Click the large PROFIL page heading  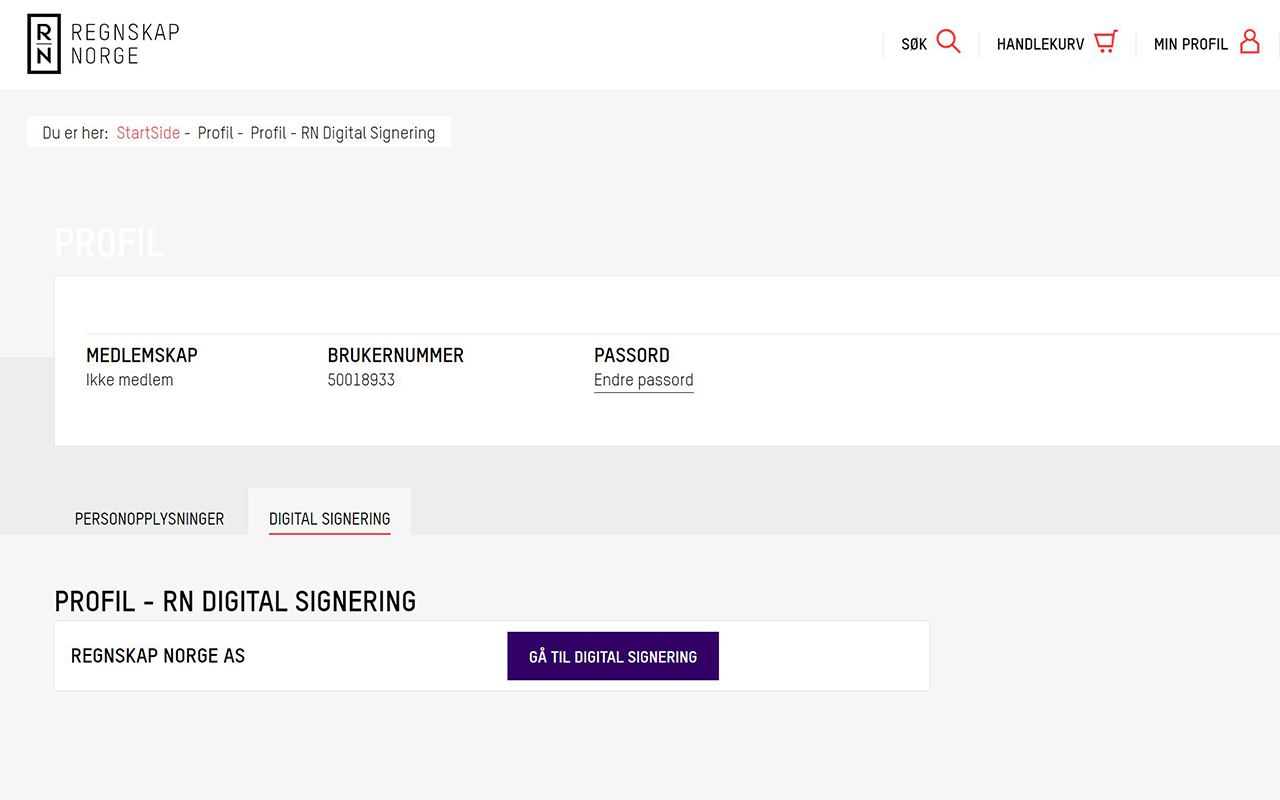tap(109, 243)
